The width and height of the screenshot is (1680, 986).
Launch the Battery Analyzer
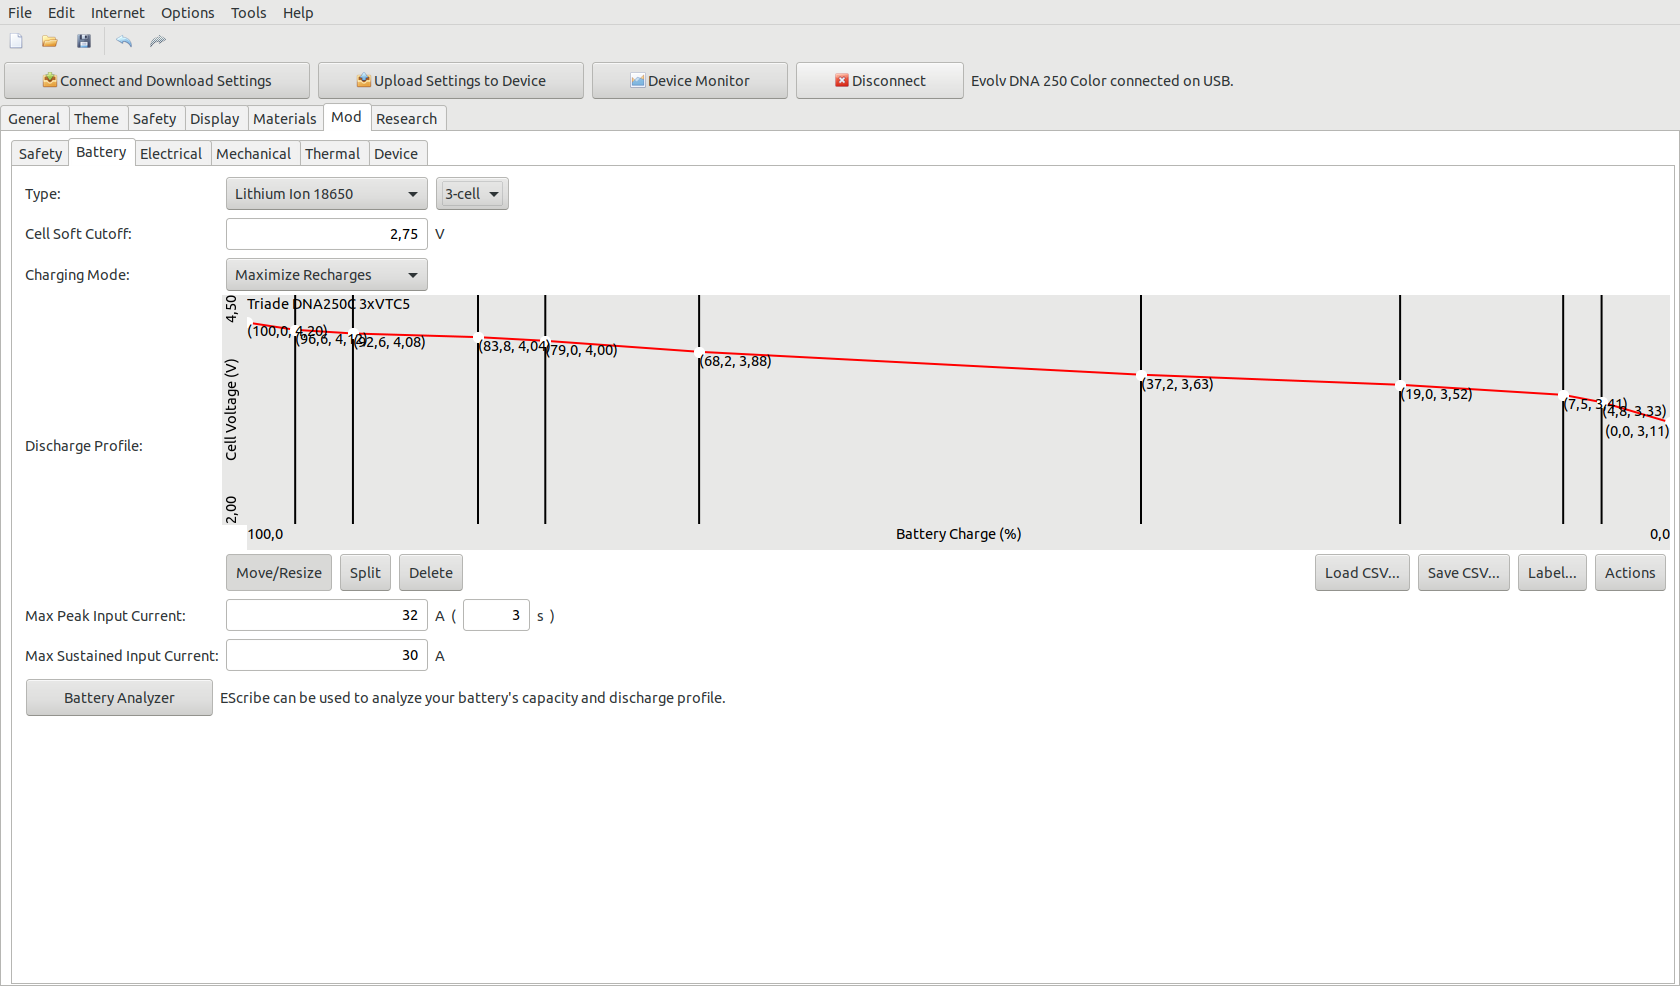click(119, 698)
